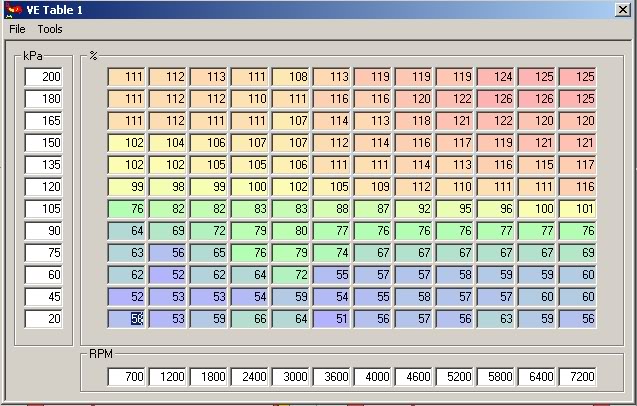637x406 pixels.
Task: Select the 7200 RPM bin field
Action: (578, 376)
